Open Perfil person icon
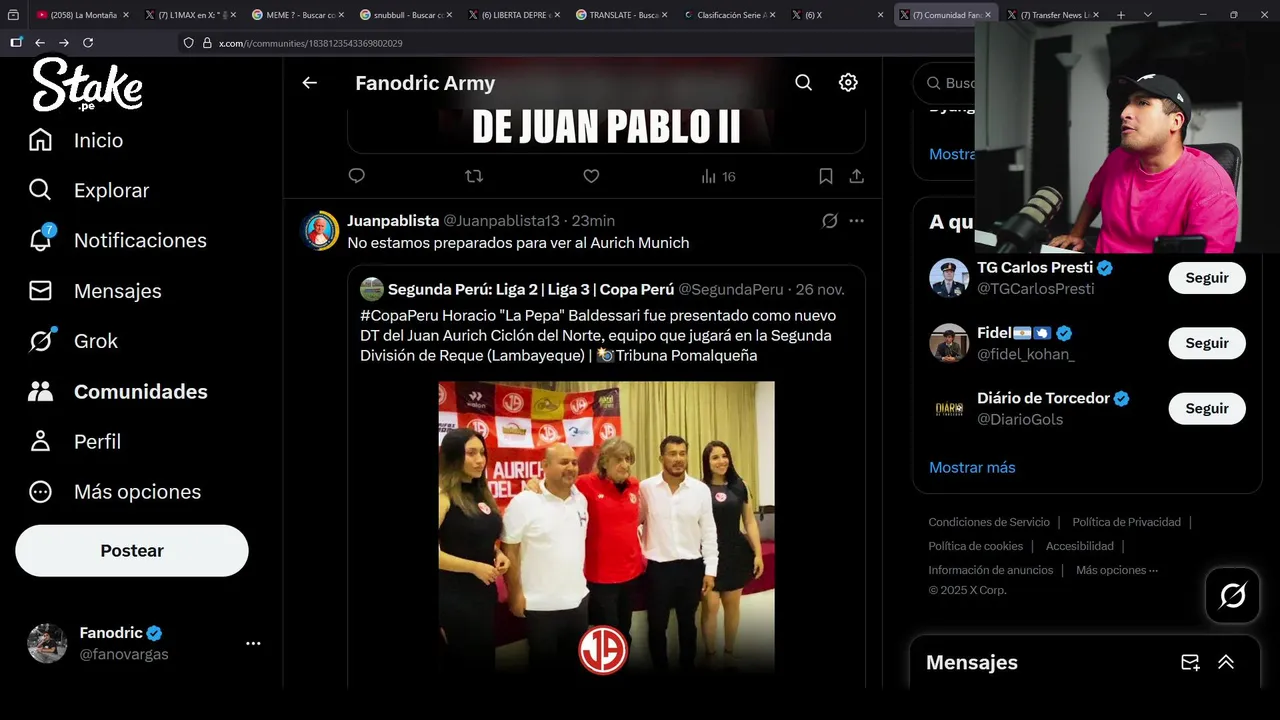Screen dimensions: 1280x720 pos(40,441)
